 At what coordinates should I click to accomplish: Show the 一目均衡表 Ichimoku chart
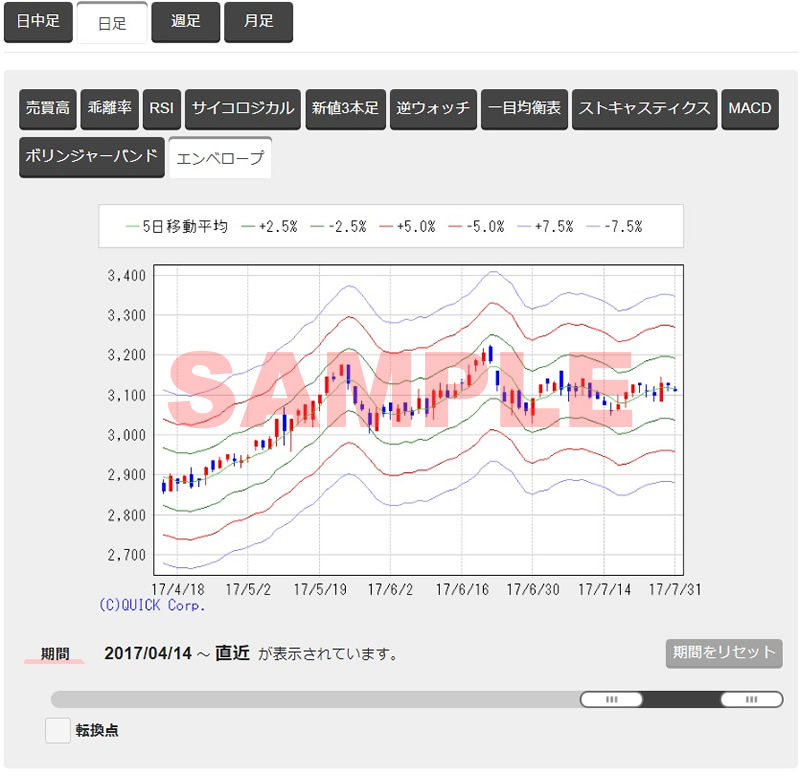click(524, 109)
